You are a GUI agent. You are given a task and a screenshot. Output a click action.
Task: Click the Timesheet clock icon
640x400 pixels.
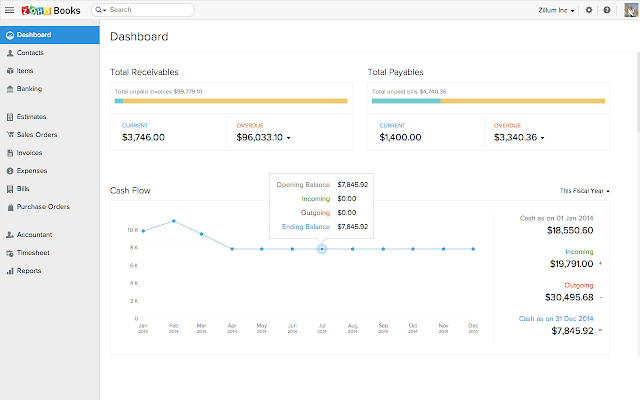[10, 253]
